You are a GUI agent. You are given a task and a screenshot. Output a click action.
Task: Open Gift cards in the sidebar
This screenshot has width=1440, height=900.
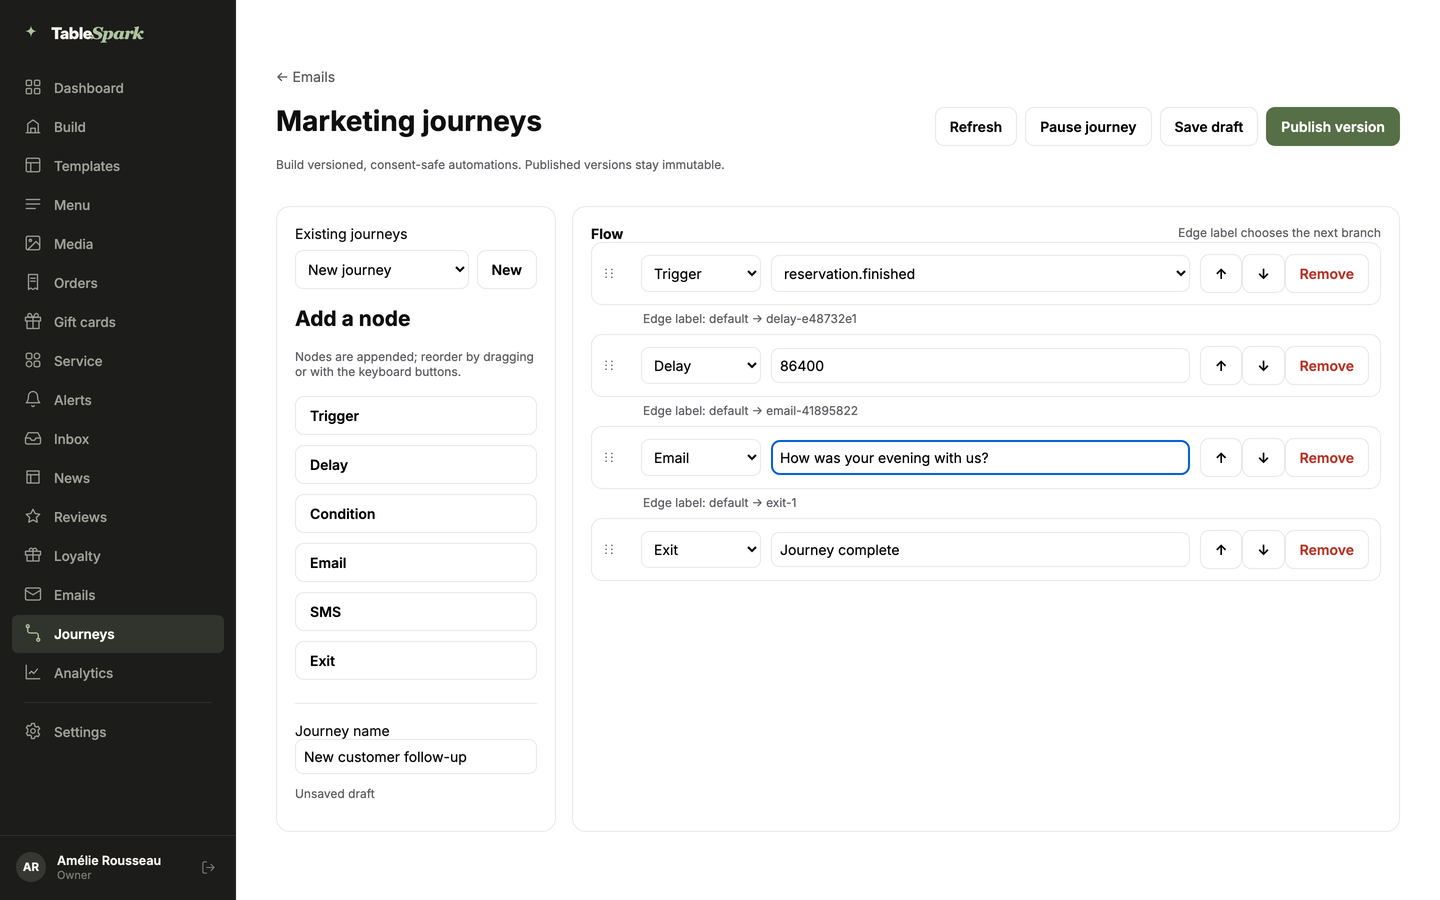pos(118,322)
